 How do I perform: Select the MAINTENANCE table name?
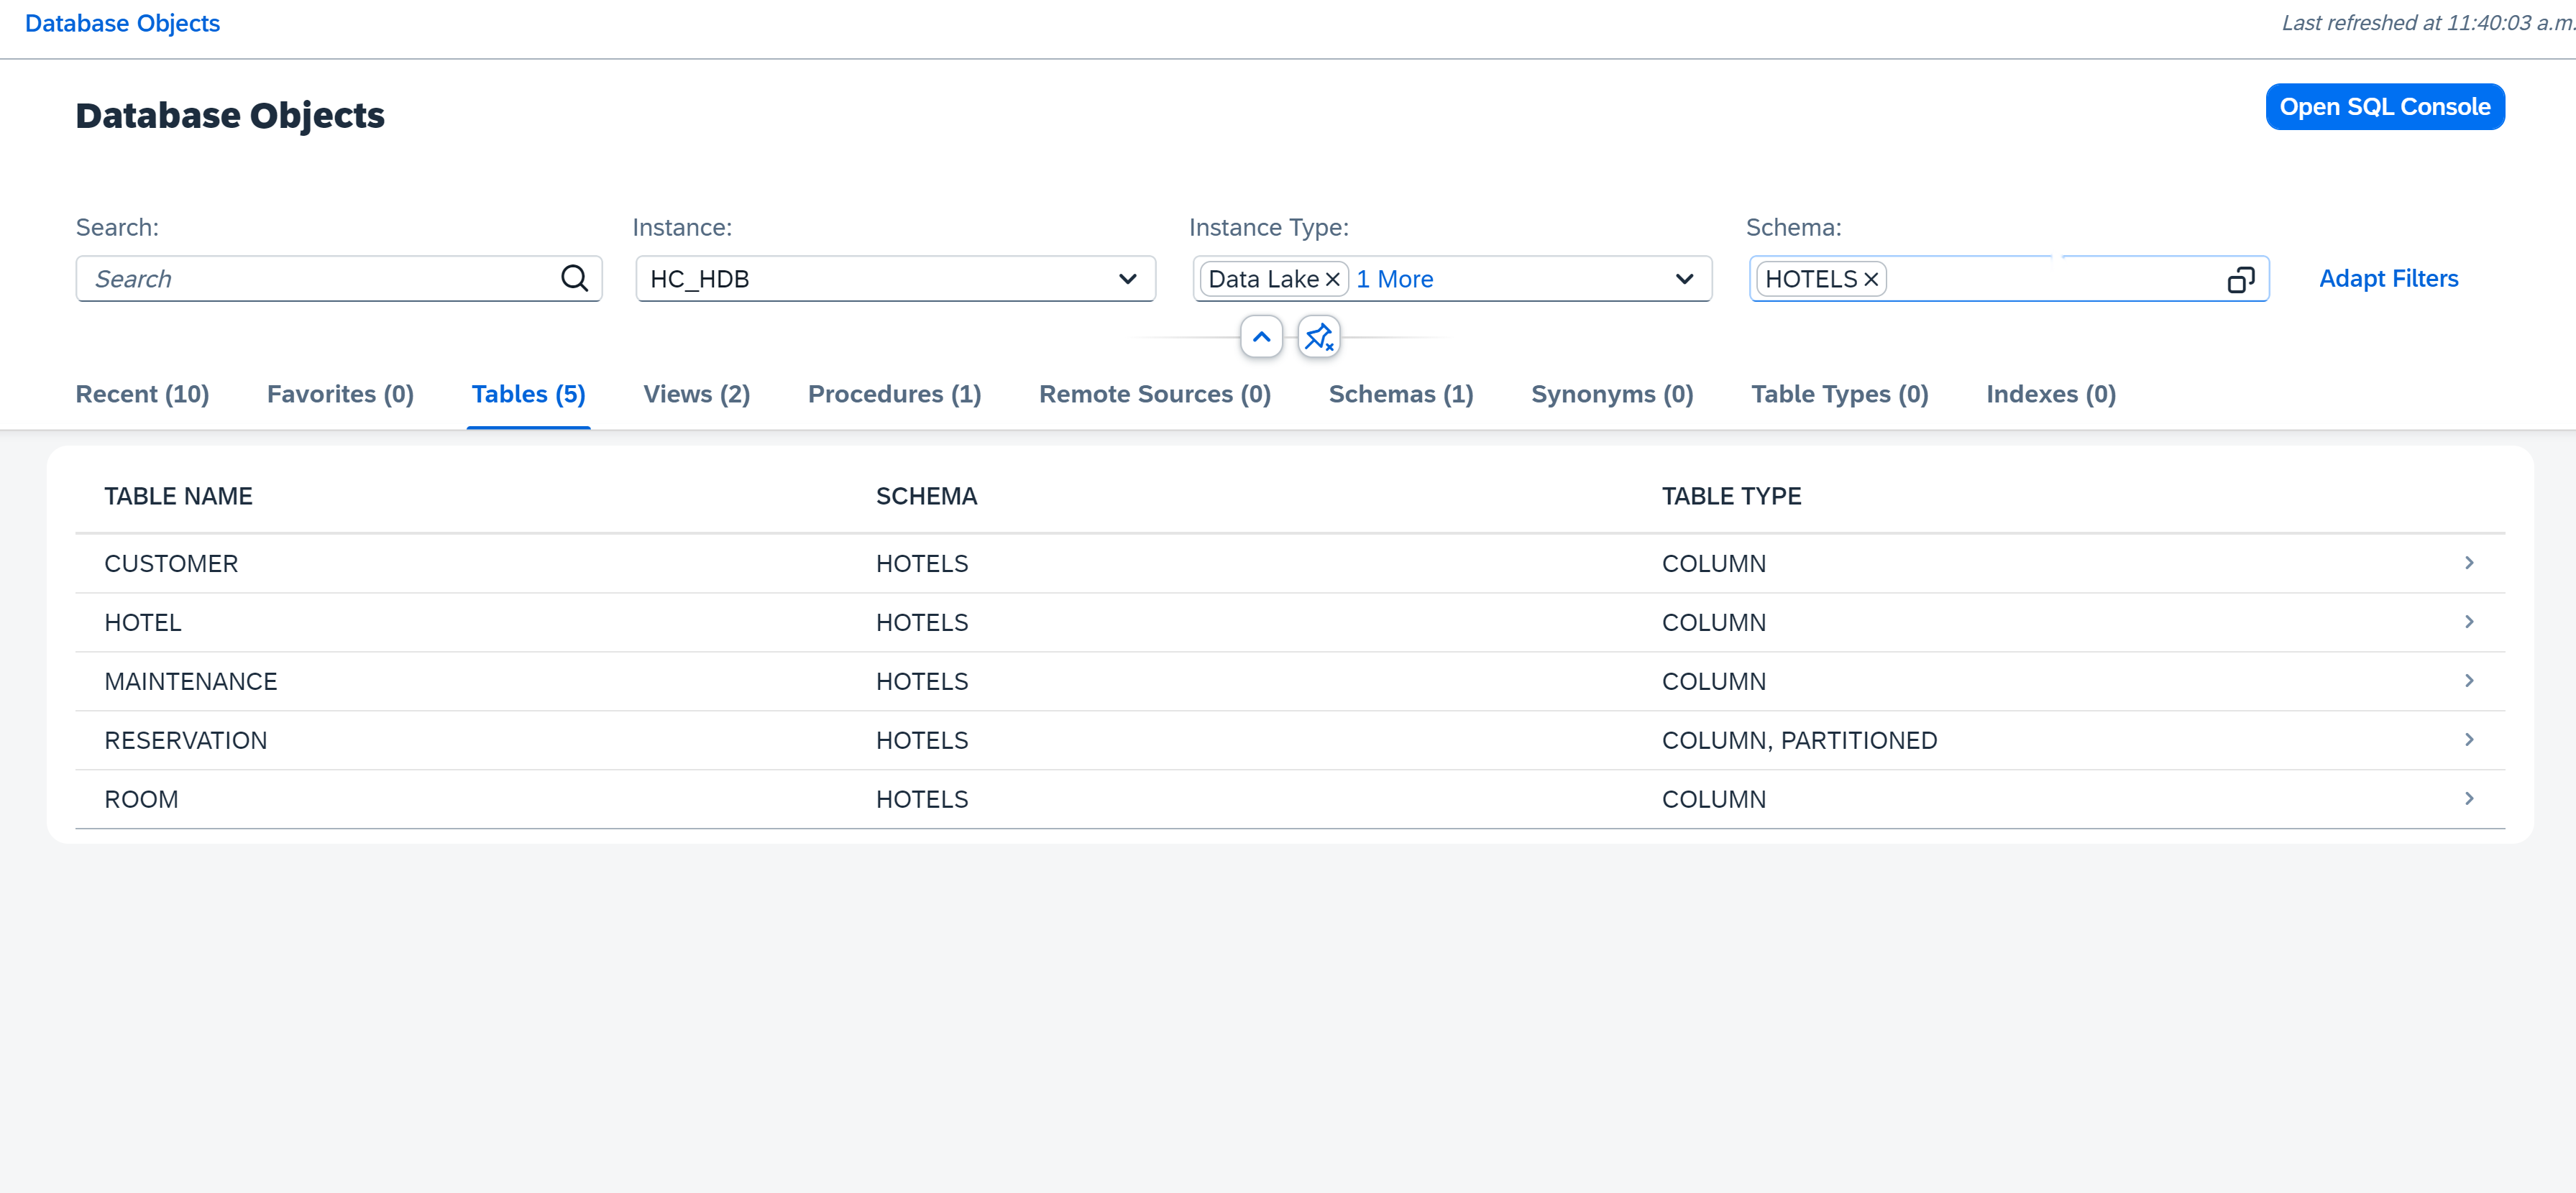(x=190, y=682)
